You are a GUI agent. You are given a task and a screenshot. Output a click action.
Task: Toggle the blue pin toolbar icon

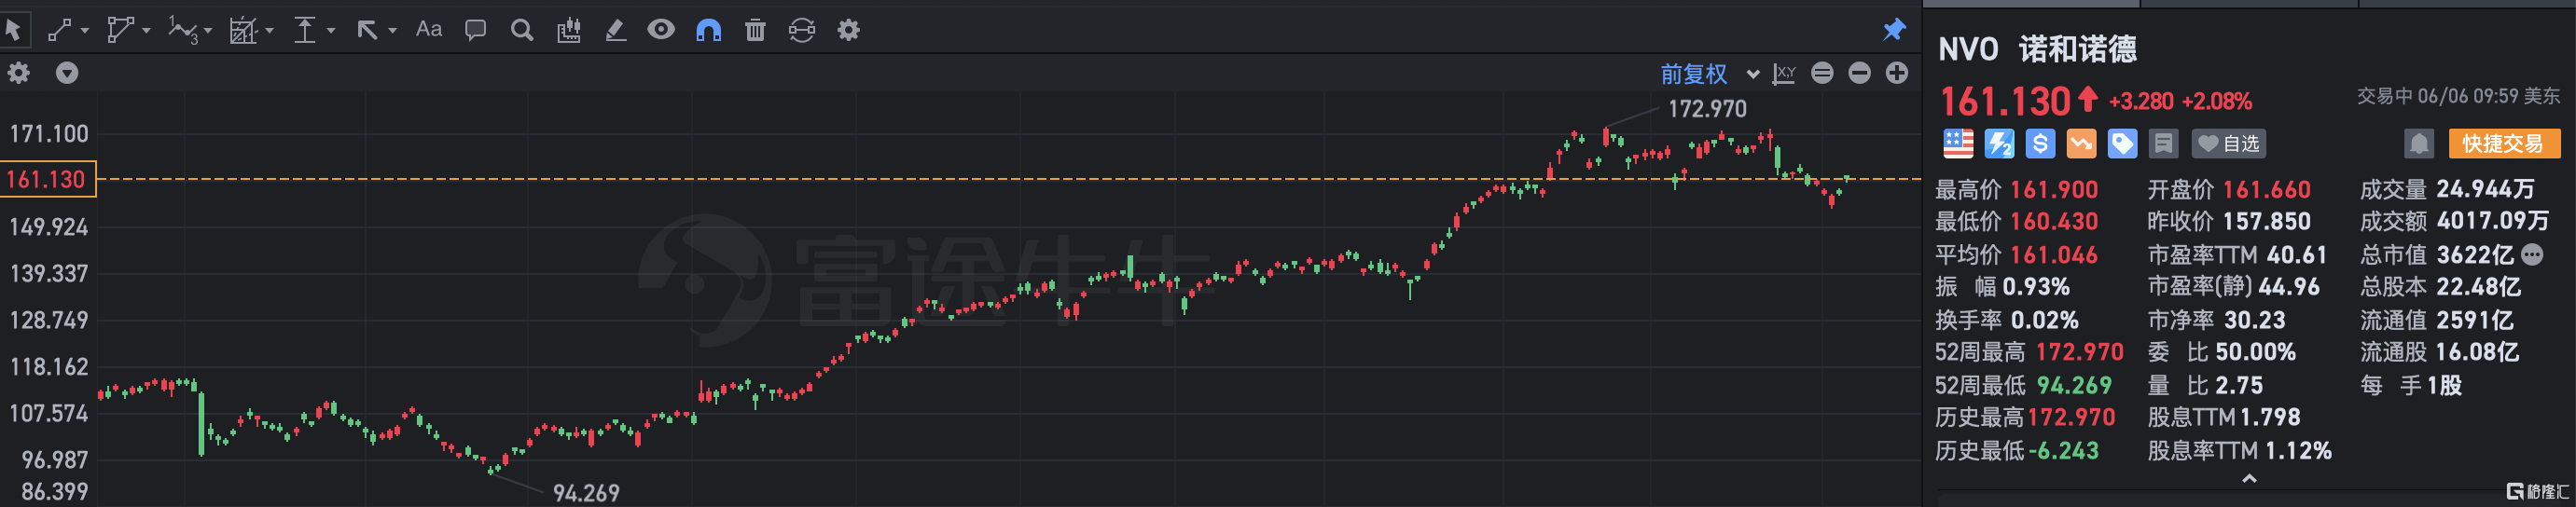(1894, 30)
